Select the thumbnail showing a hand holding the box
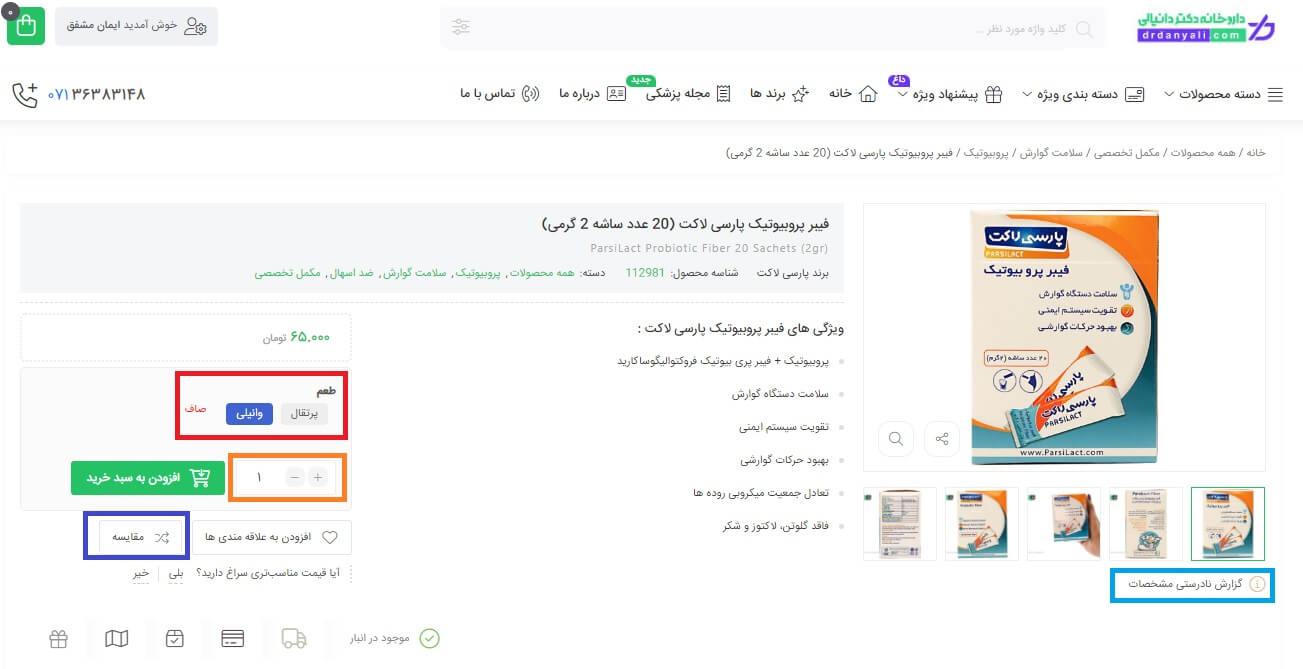 [x=1064, y=524]
